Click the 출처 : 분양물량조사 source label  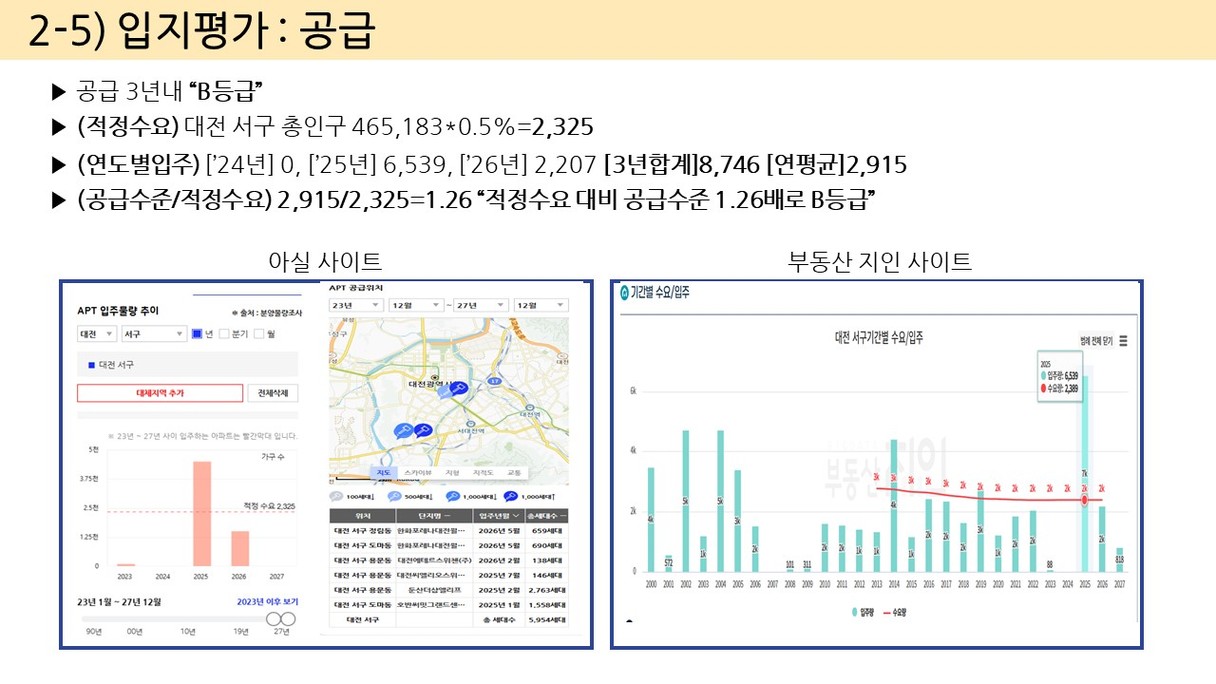pos(266,313)
